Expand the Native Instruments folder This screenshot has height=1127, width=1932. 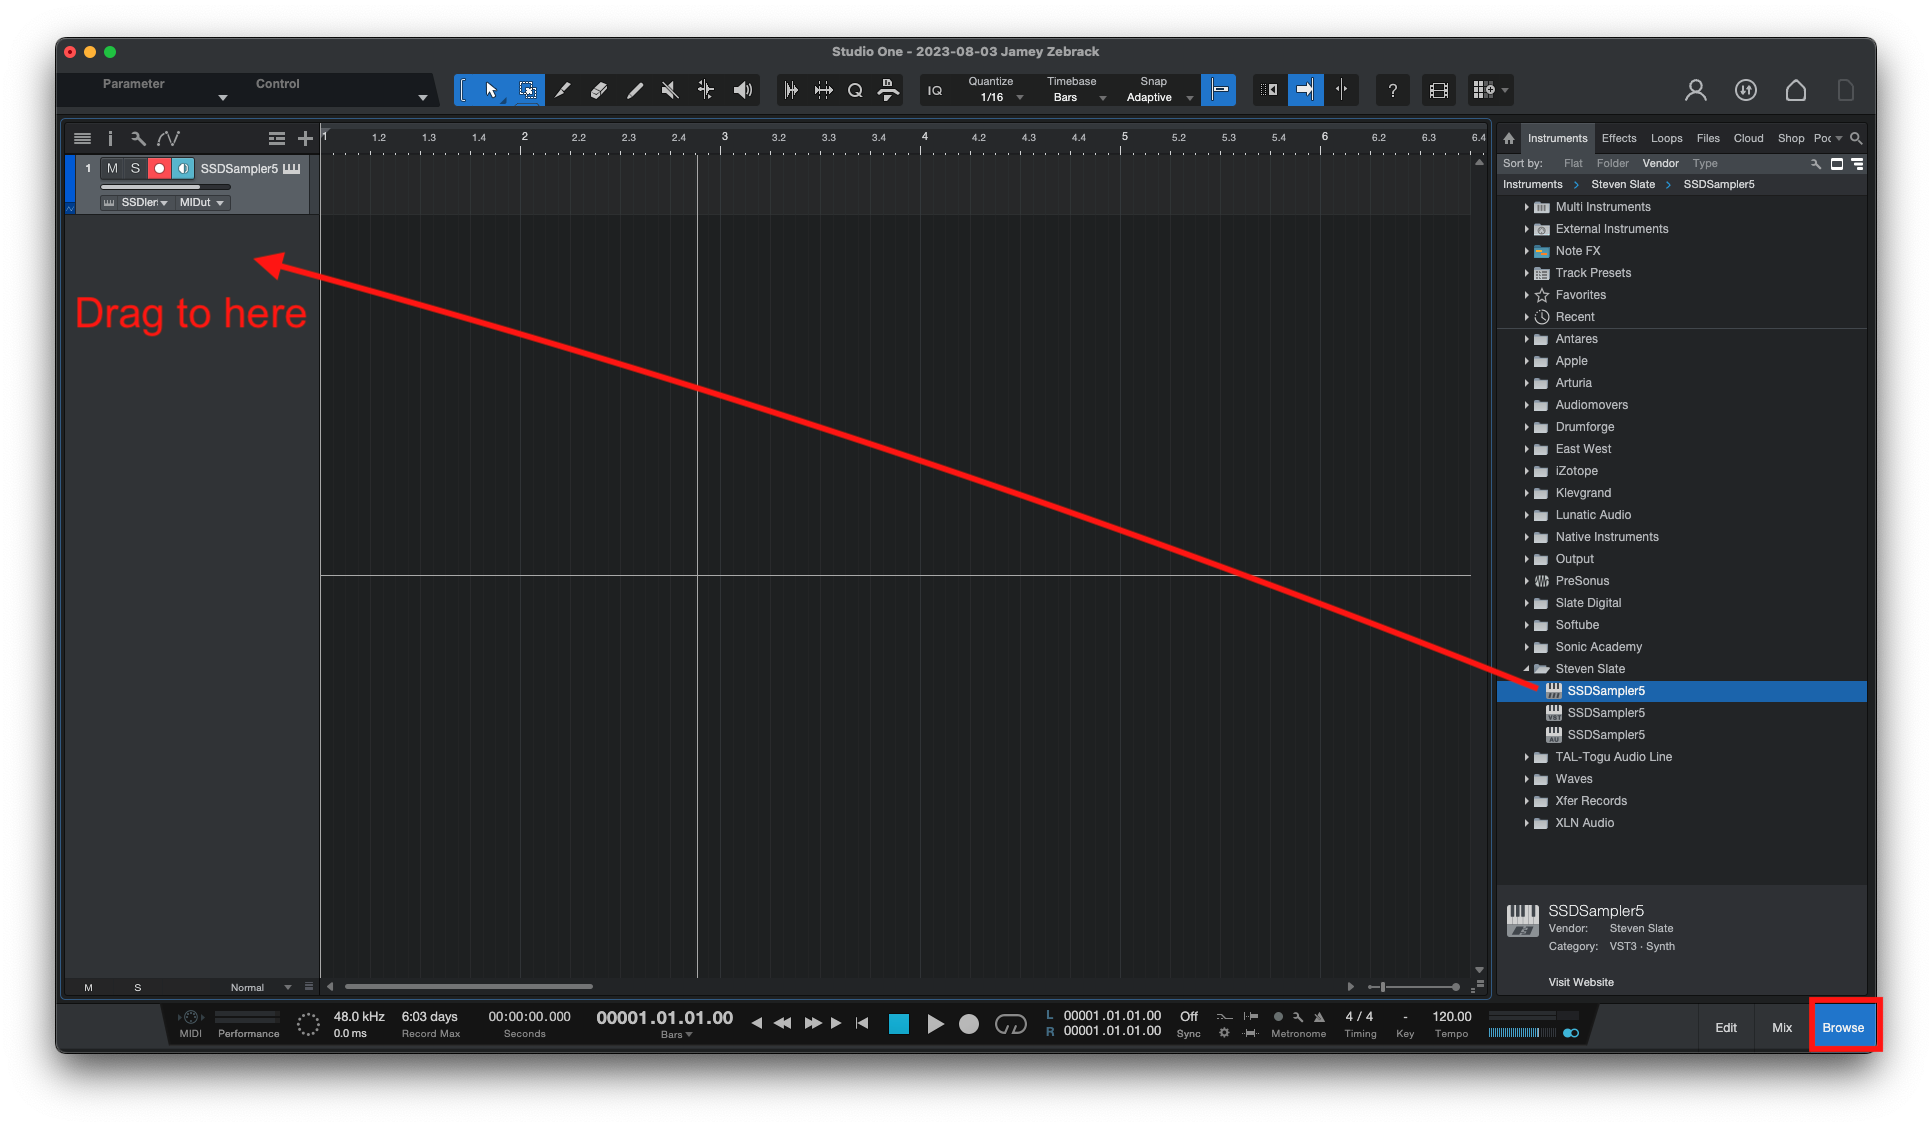tap(1527, 537)
